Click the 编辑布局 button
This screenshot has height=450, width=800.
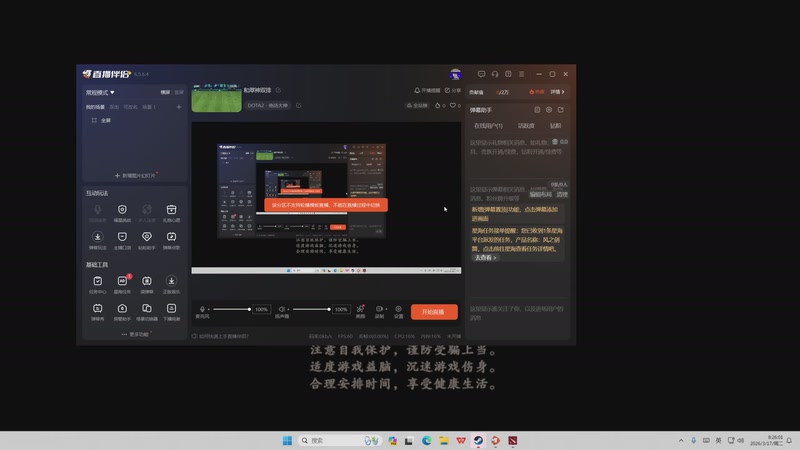(x=540, y=194)
